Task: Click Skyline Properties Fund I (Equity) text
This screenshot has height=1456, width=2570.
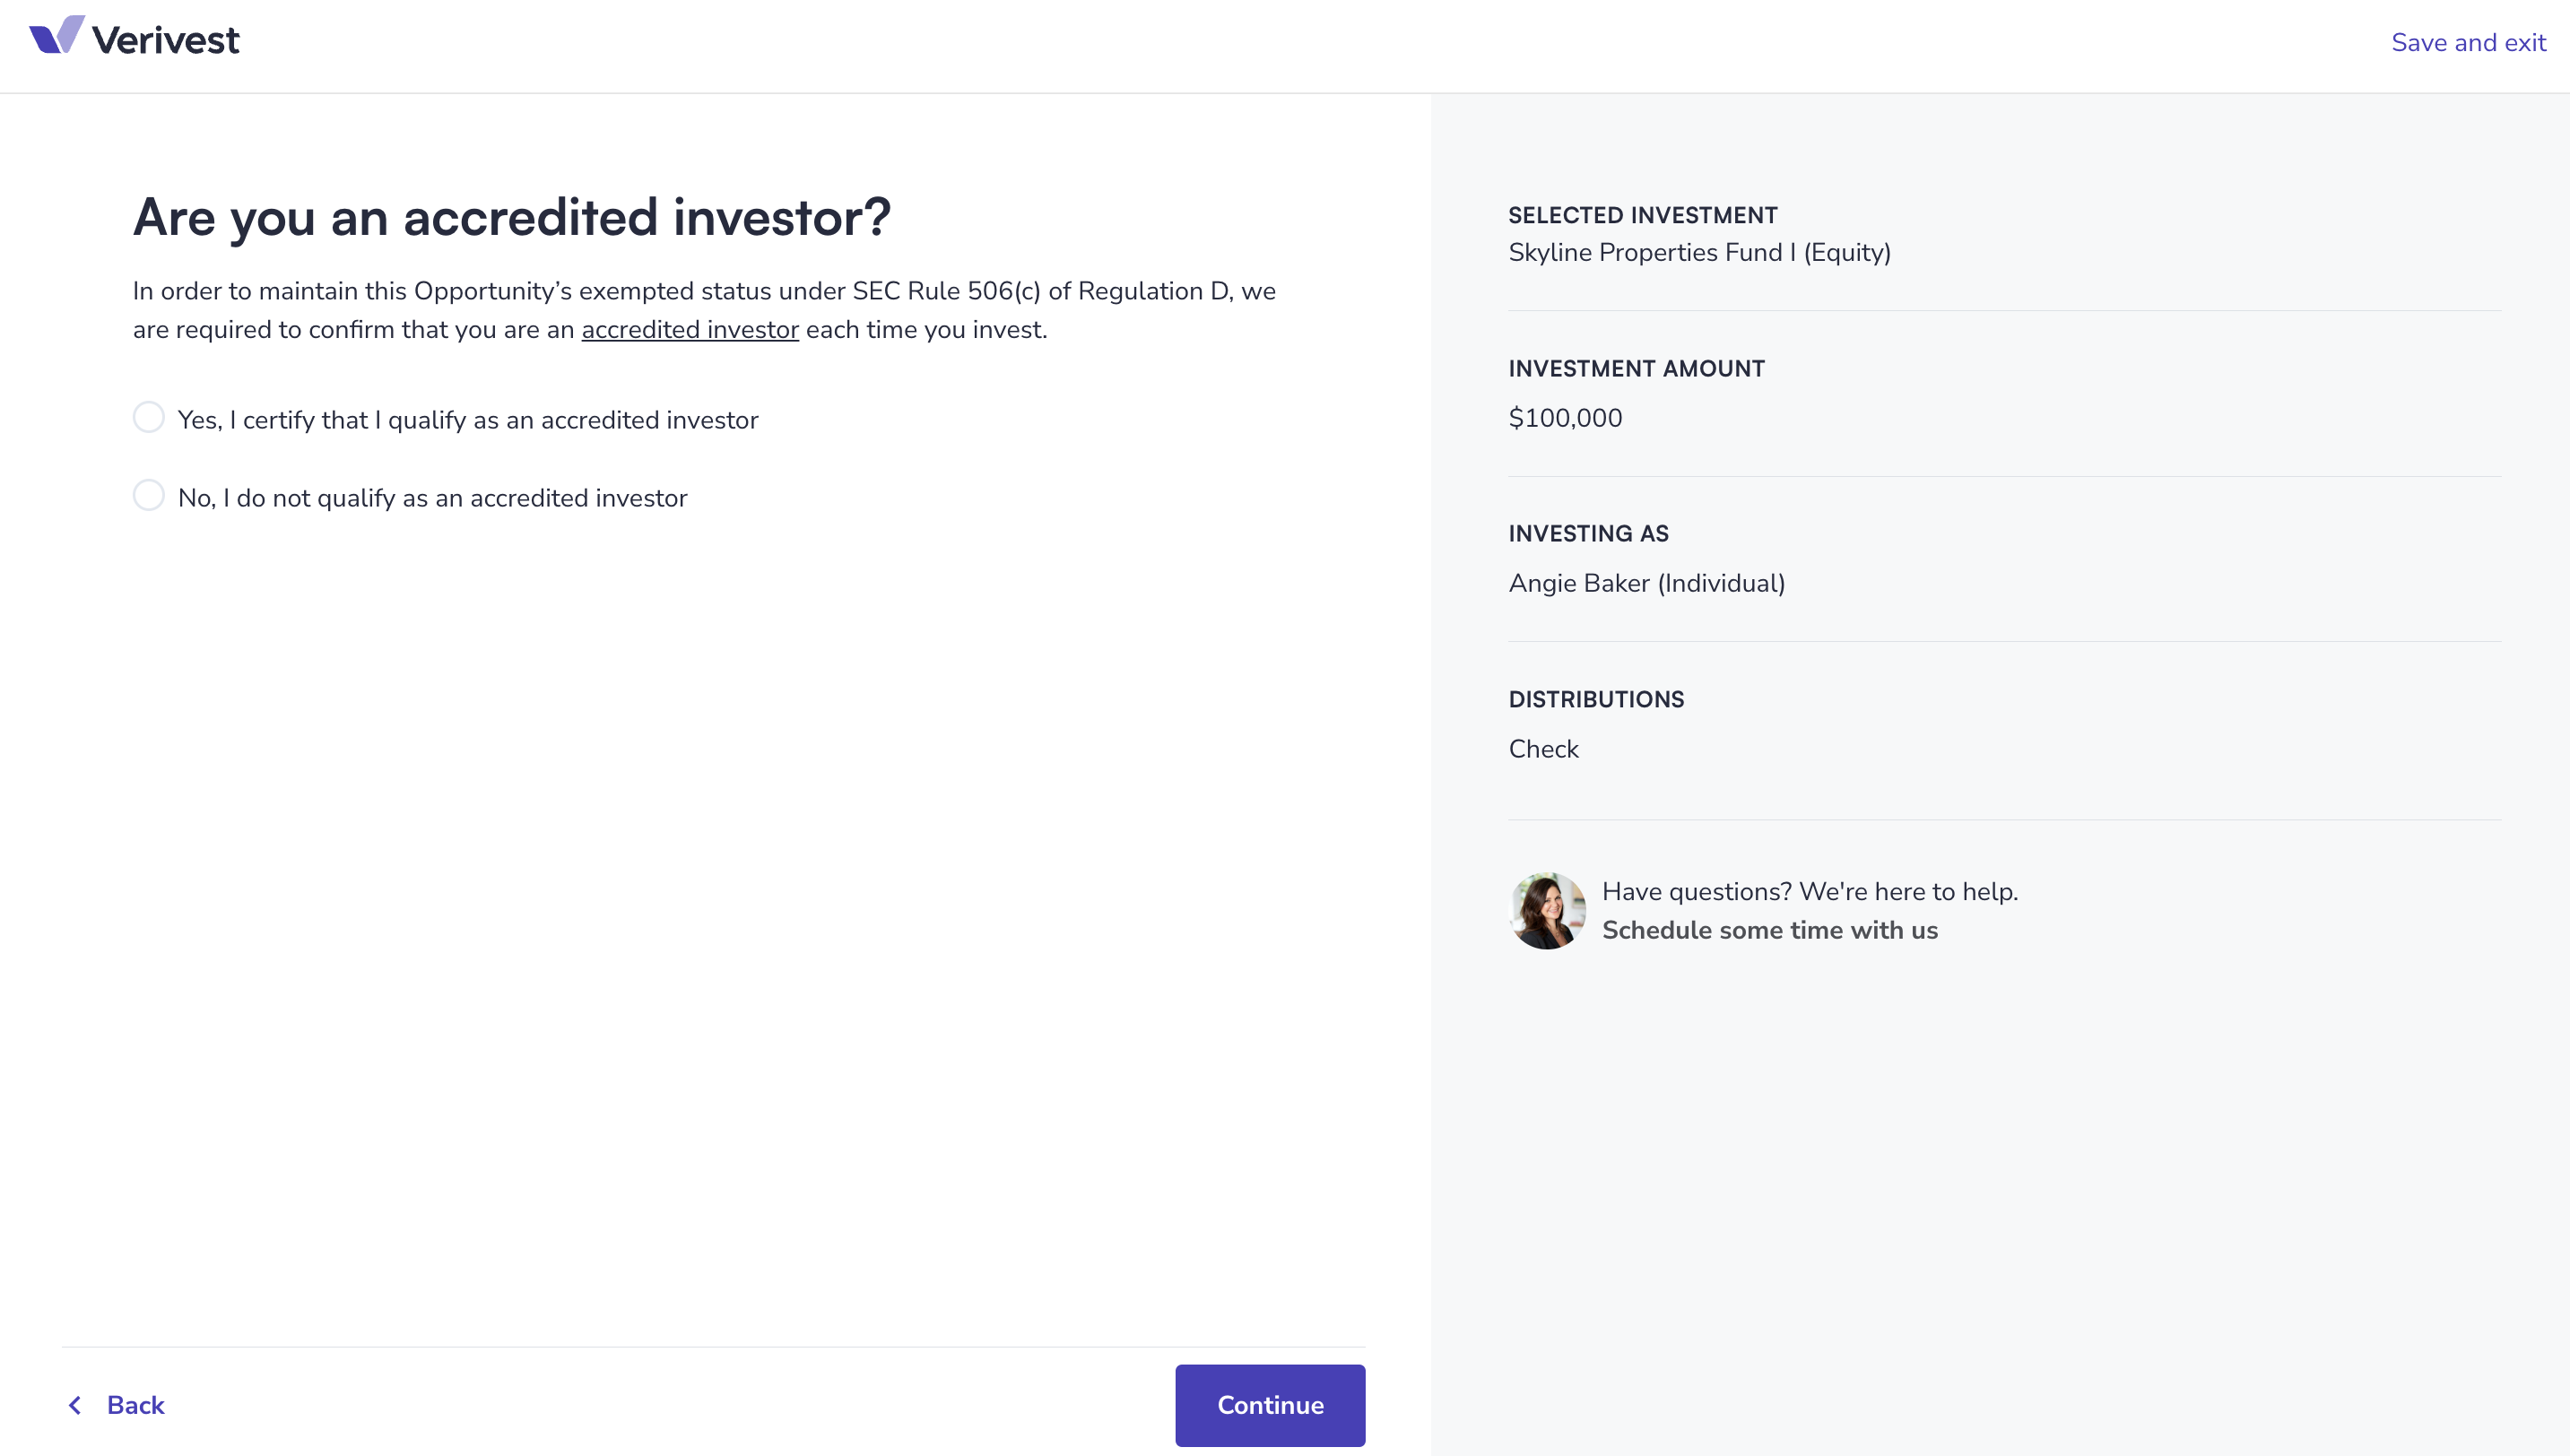Action: tap(1700, 252)
